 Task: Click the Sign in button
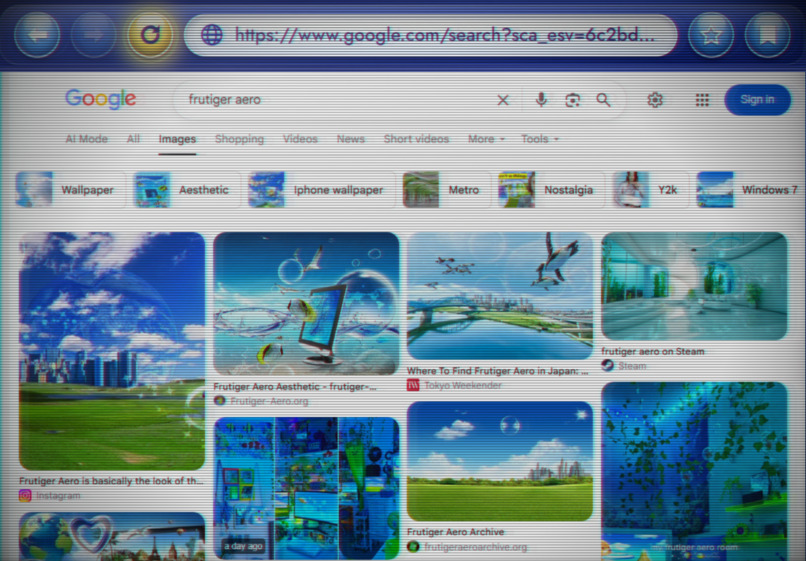(x=757, y=100)
